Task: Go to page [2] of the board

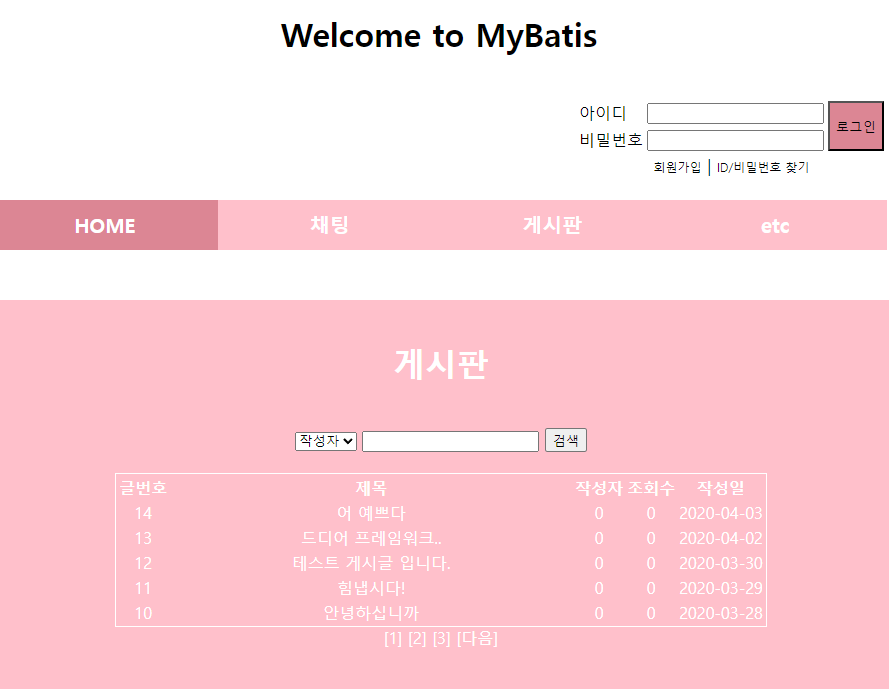Action: (x=417, y=639)
